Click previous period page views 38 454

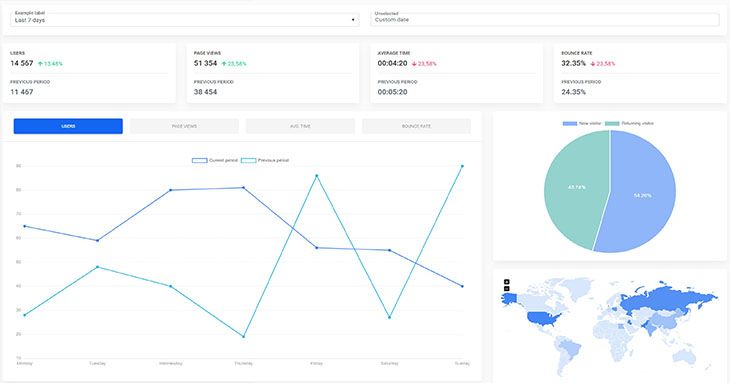tap(205, 92)
